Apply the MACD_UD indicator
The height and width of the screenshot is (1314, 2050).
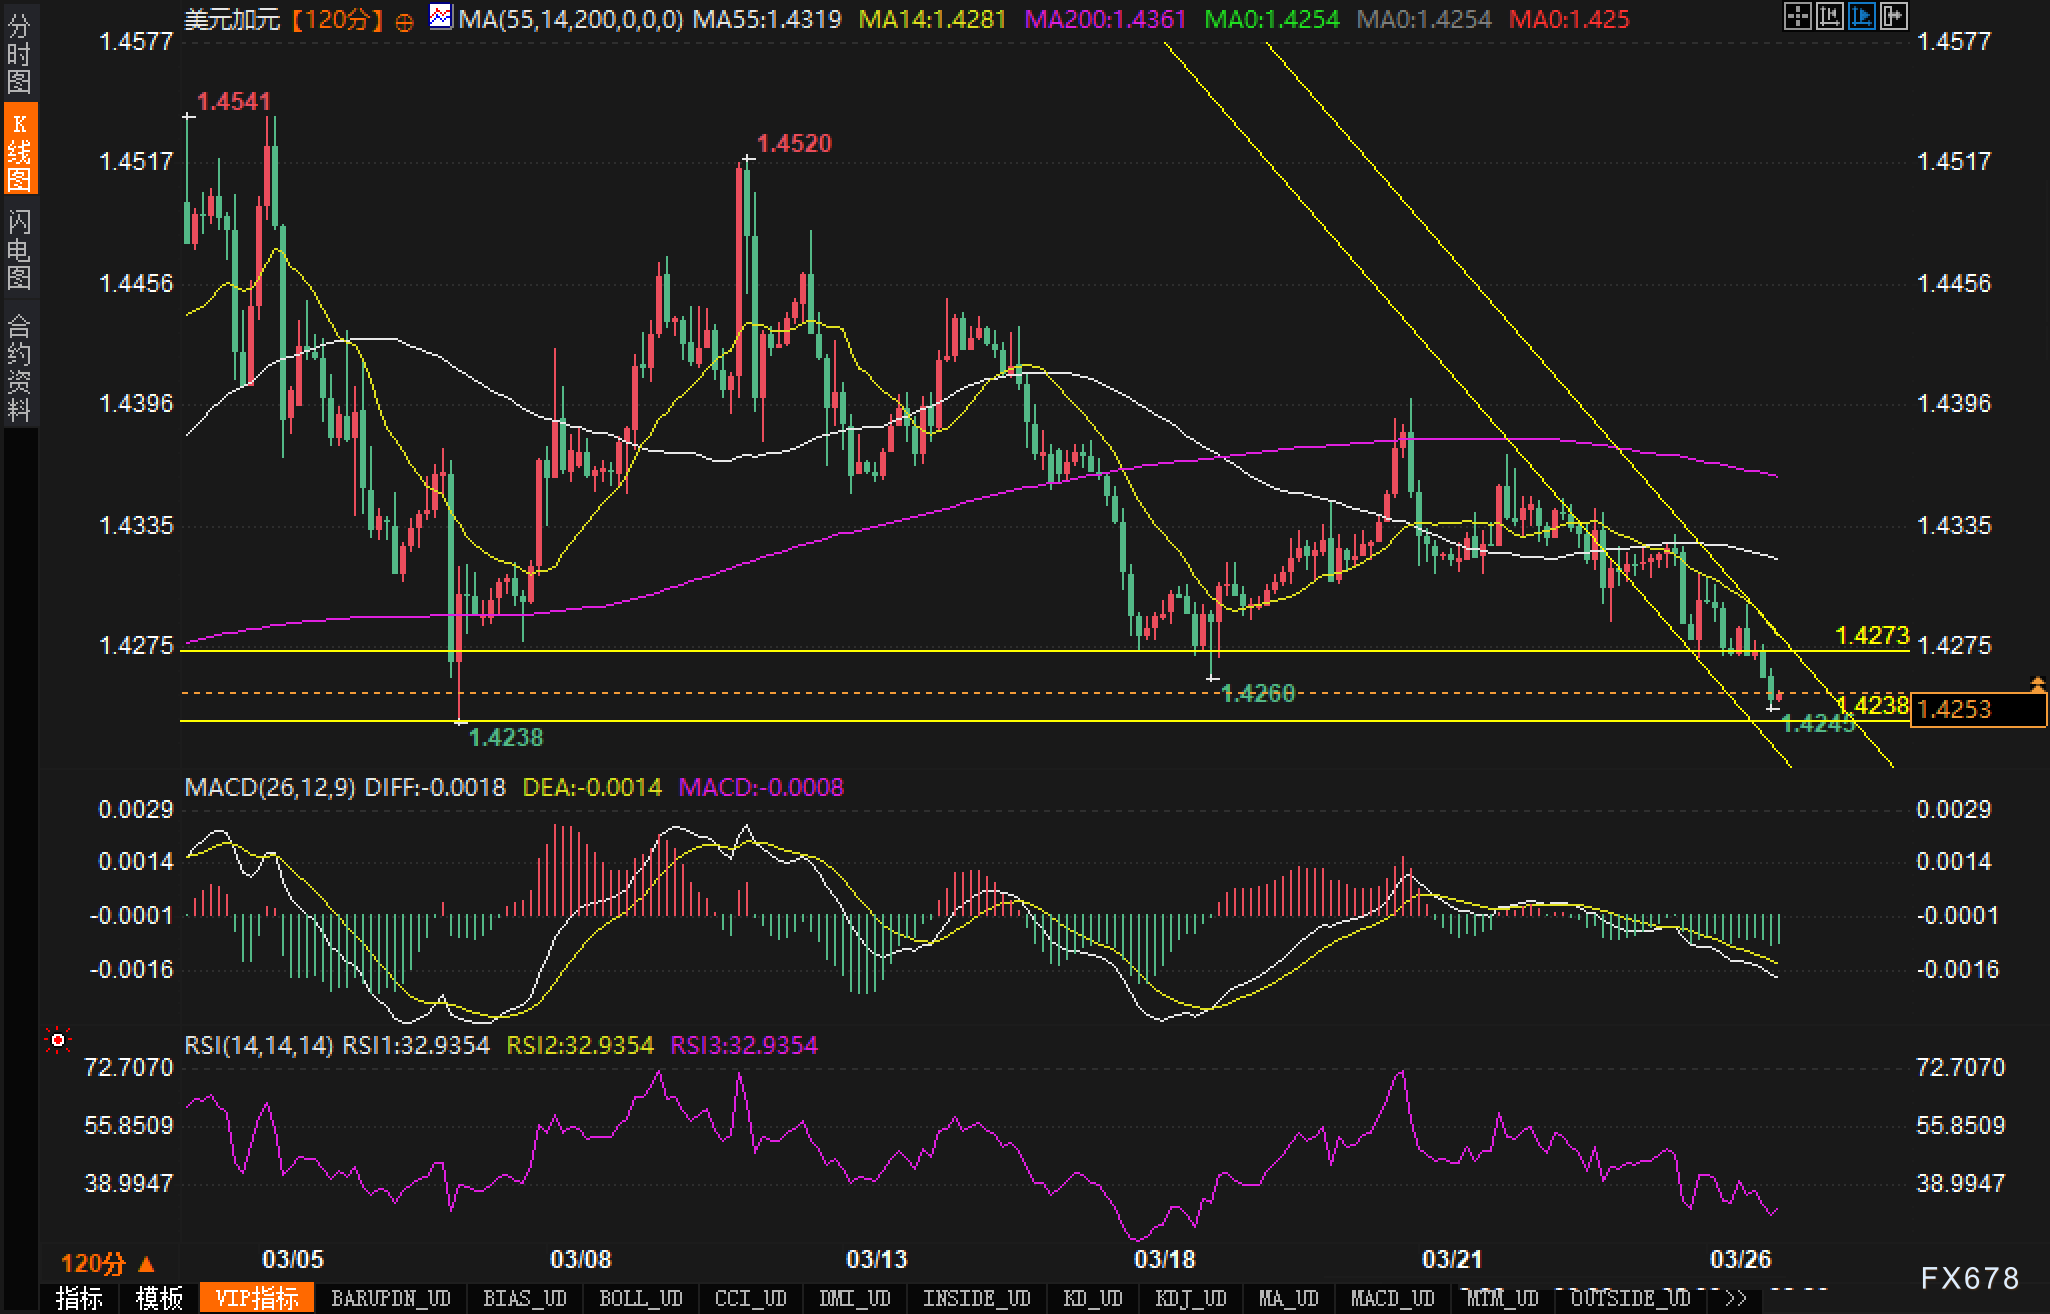[x=1392, y=1298]
